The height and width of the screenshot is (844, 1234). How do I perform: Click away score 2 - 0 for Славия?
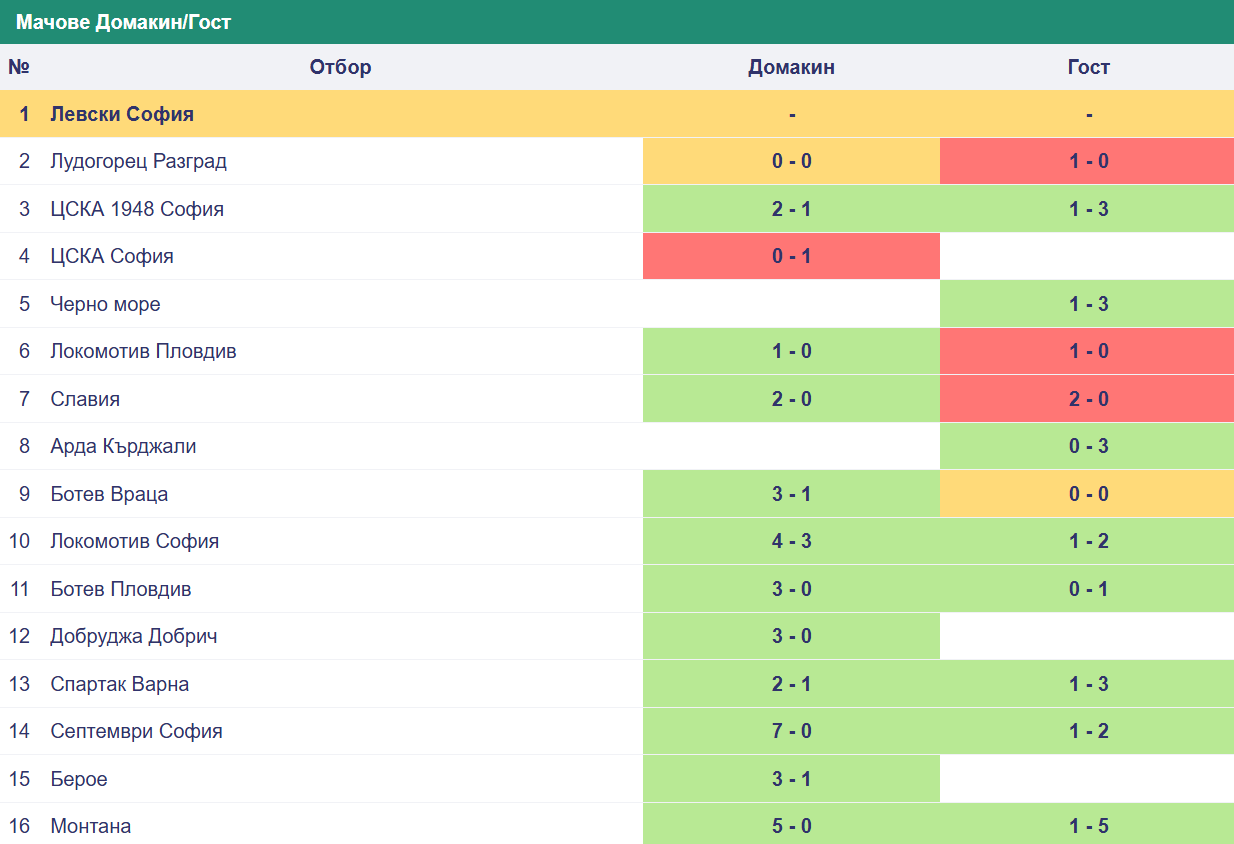click(x=1088, y=399)
